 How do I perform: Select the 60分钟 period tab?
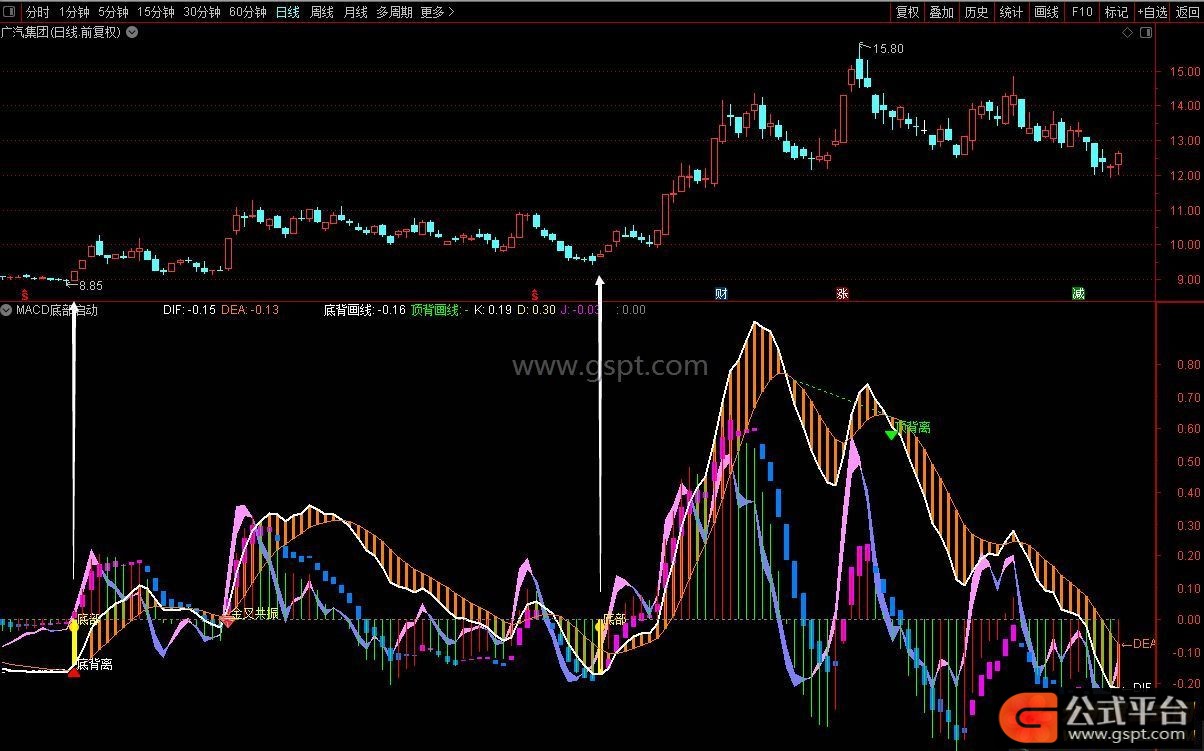[x=248, y=12]
